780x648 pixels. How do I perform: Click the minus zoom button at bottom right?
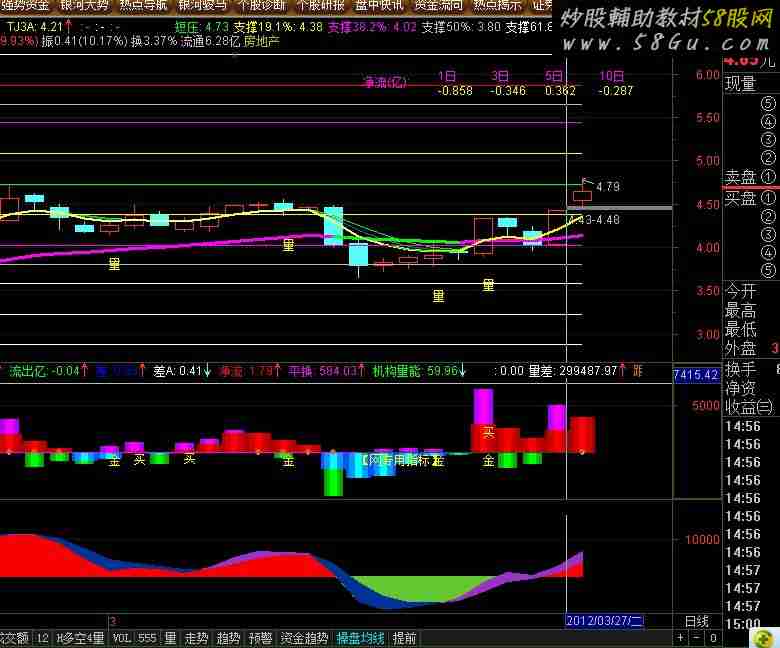[697, 638]
